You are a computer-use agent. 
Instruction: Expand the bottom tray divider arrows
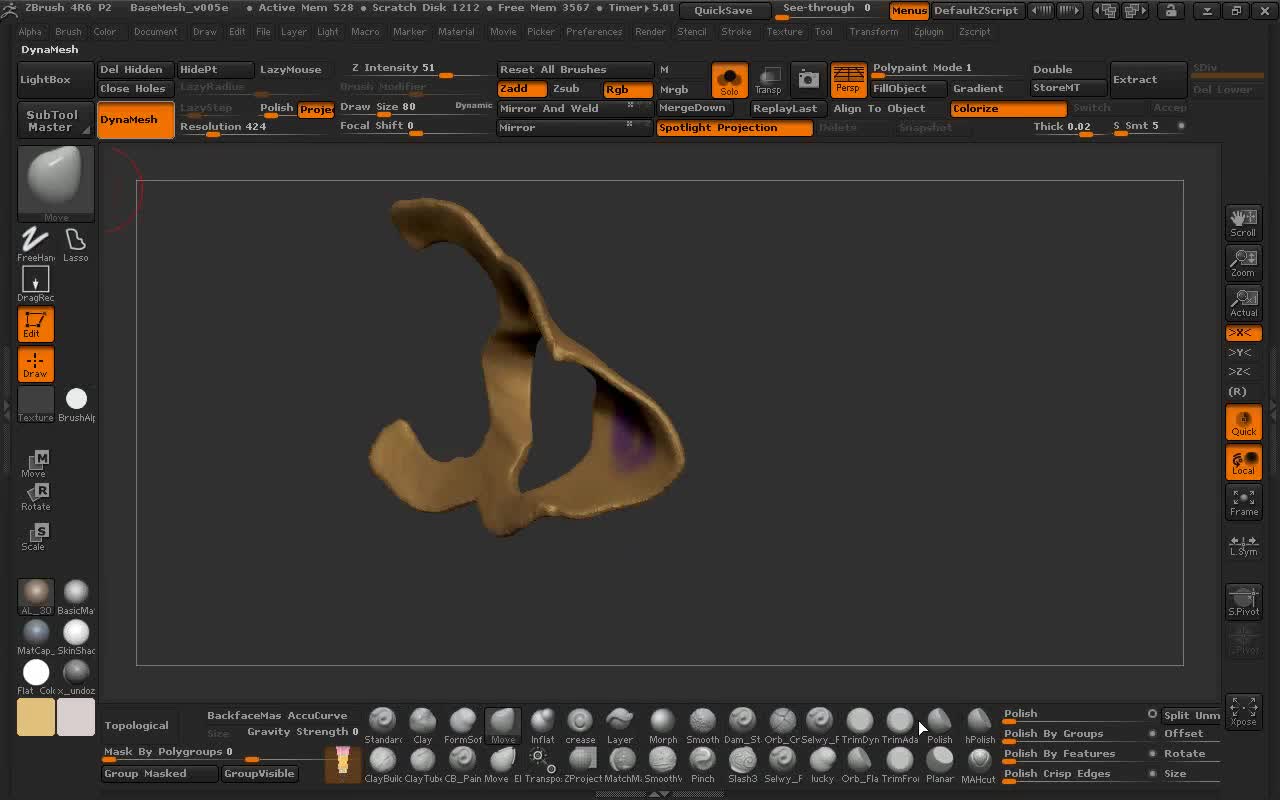pyautogui.click(x=660, y=794)
